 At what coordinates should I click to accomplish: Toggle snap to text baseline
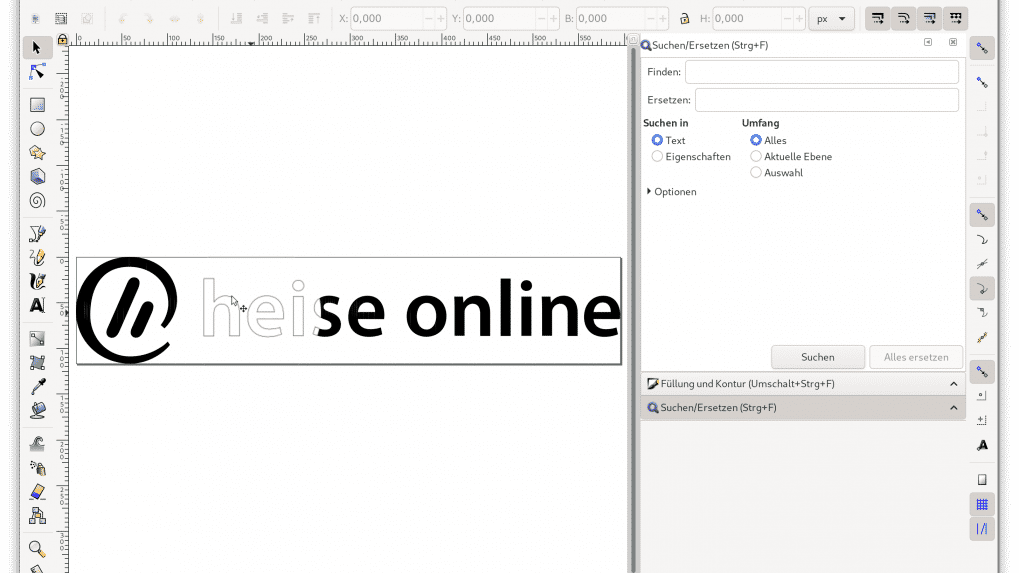(x=982, y=446)
